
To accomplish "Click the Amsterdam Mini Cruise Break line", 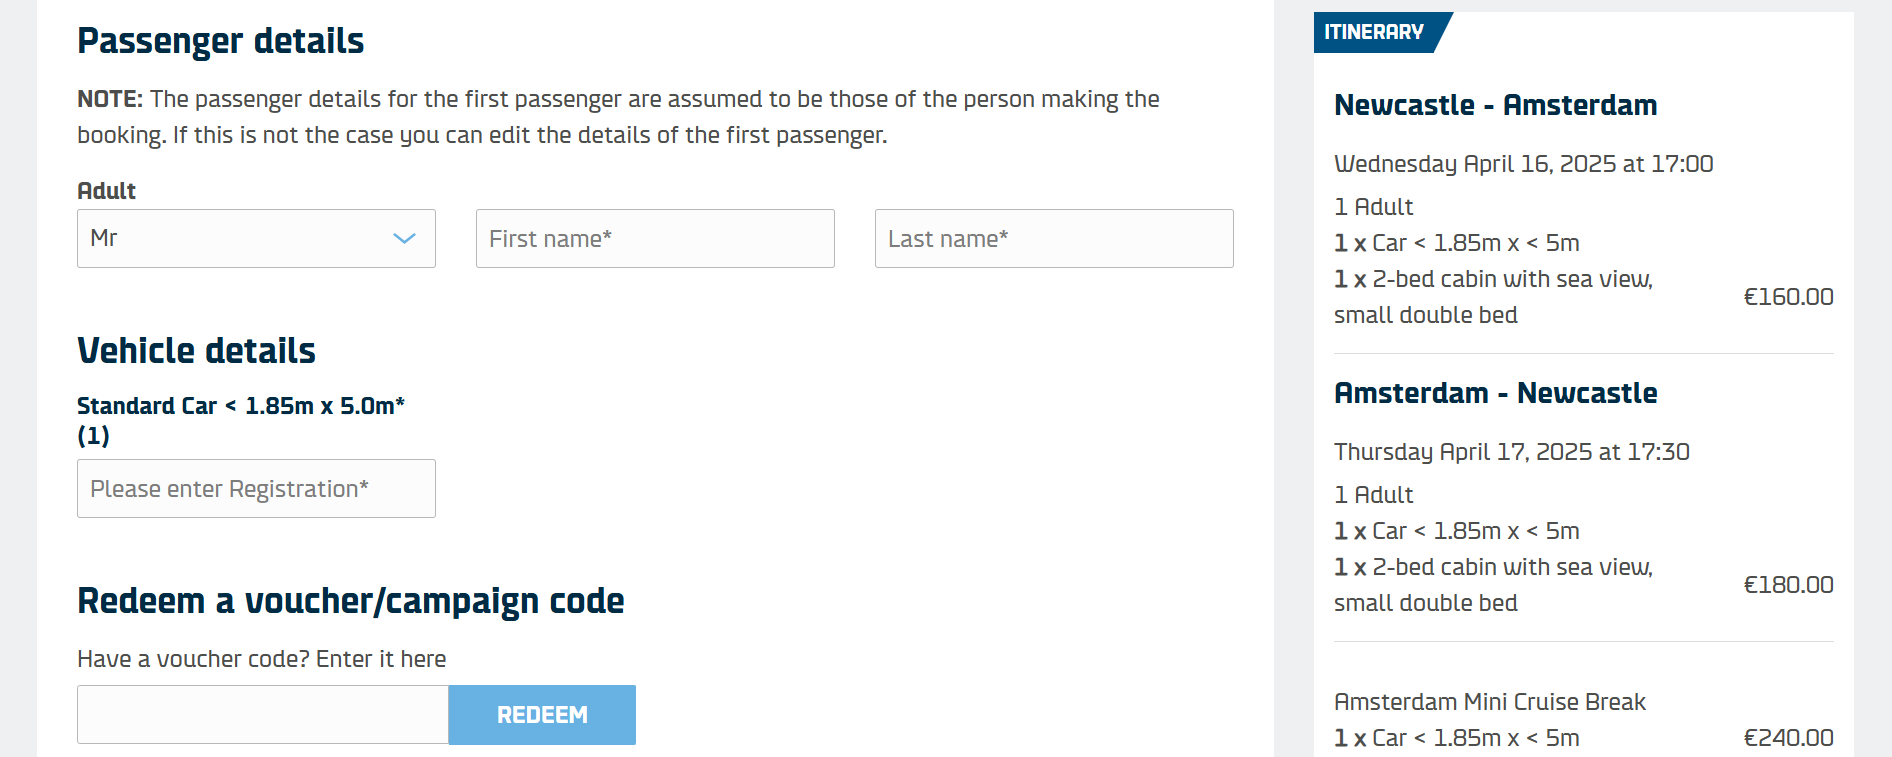I will (x=1489, y=702).
